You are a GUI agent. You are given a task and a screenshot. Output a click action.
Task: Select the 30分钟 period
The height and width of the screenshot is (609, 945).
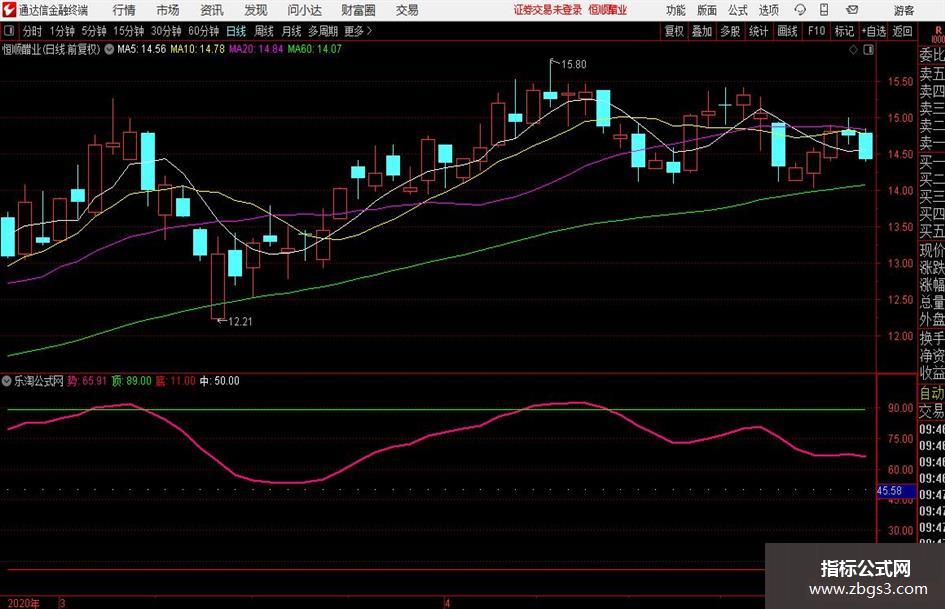(166, 31)
